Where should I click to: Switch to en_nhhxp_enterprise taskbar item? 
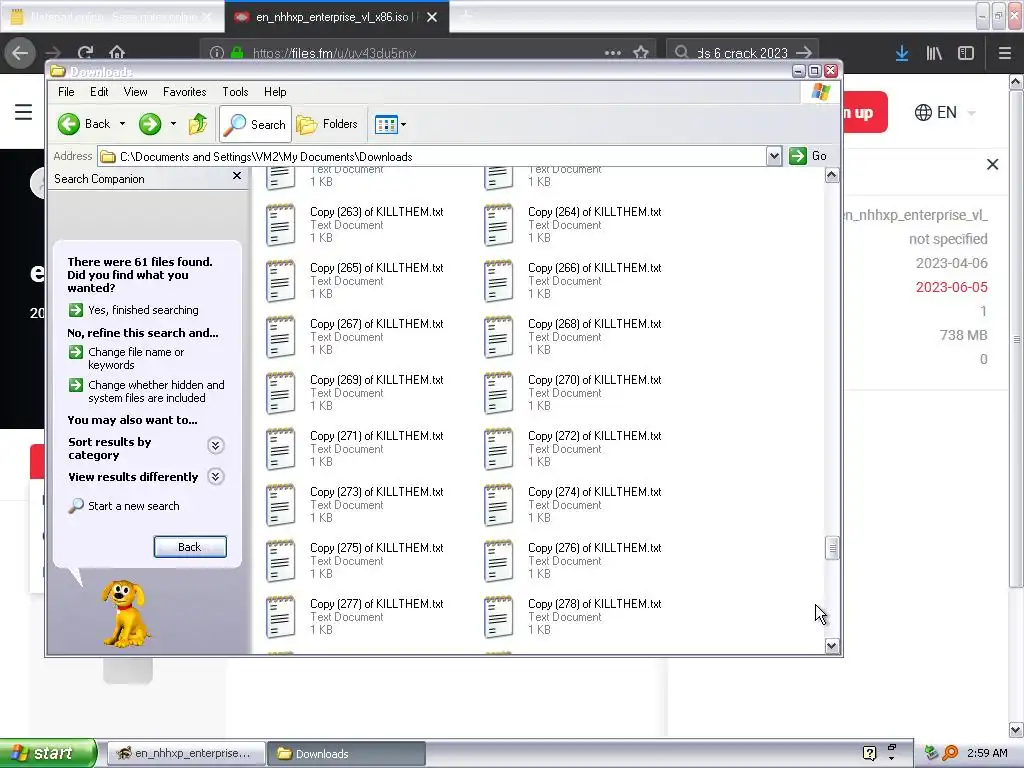click(x=185, y=754)
